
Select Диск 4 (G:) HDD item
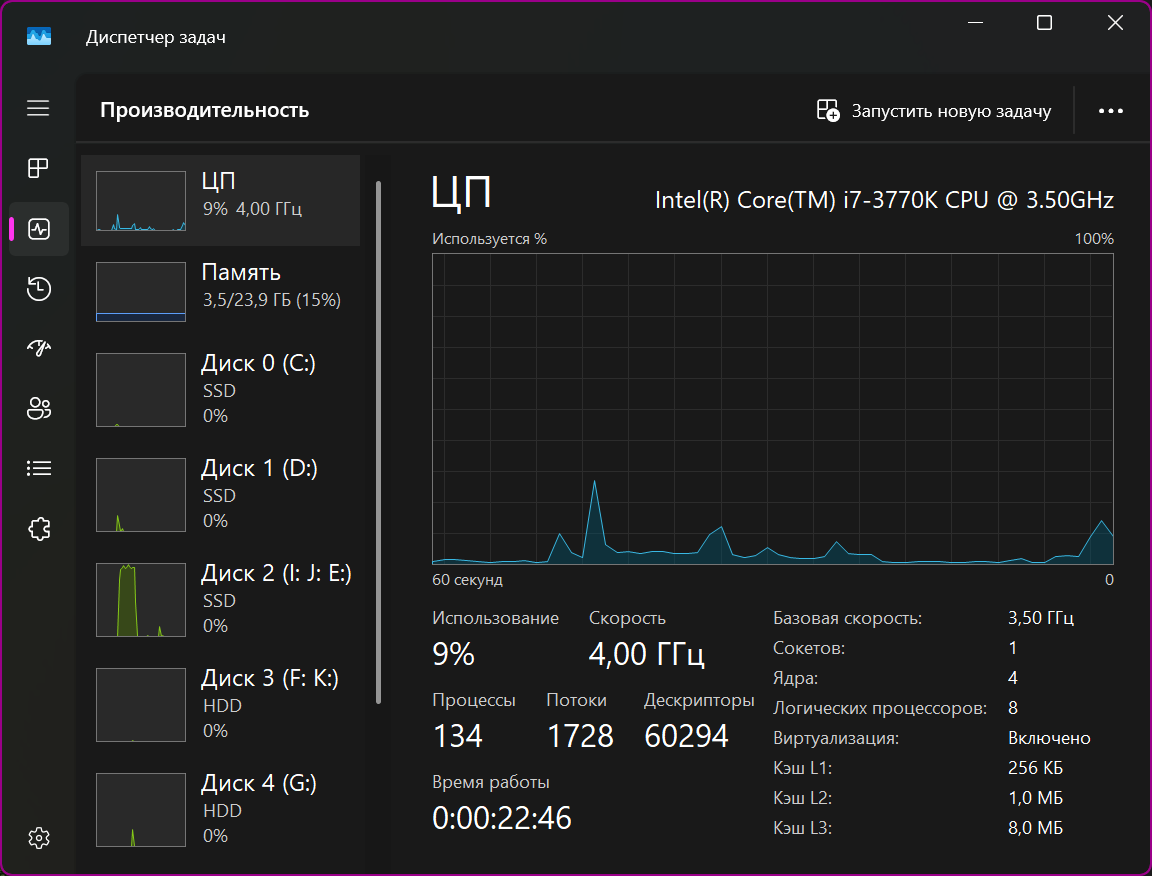[220, 809]
